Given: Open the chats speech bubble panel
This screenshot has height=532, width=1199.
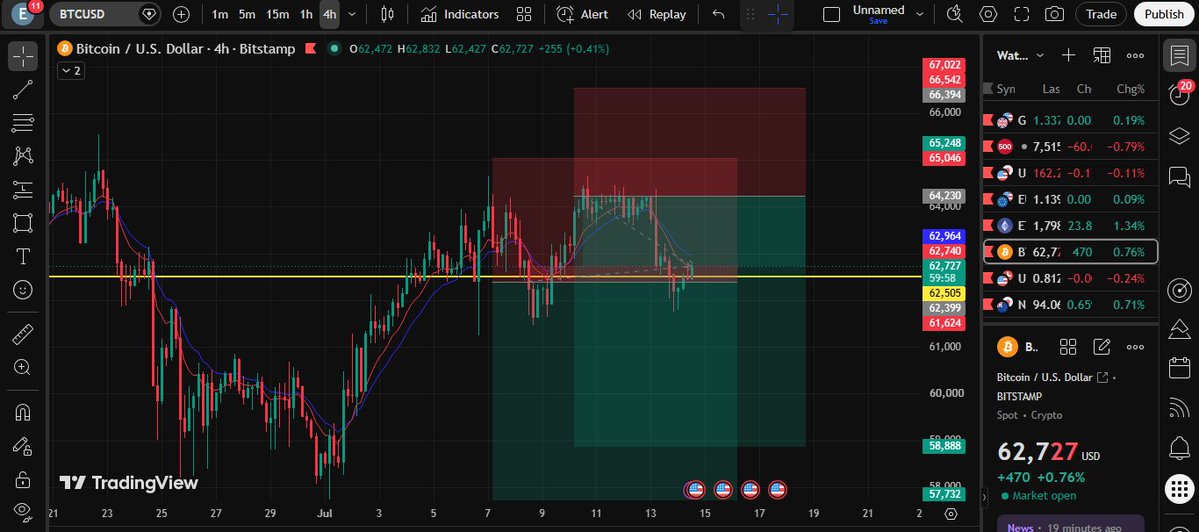Looking at the screenshot, I should click(x=1180, y=177).
